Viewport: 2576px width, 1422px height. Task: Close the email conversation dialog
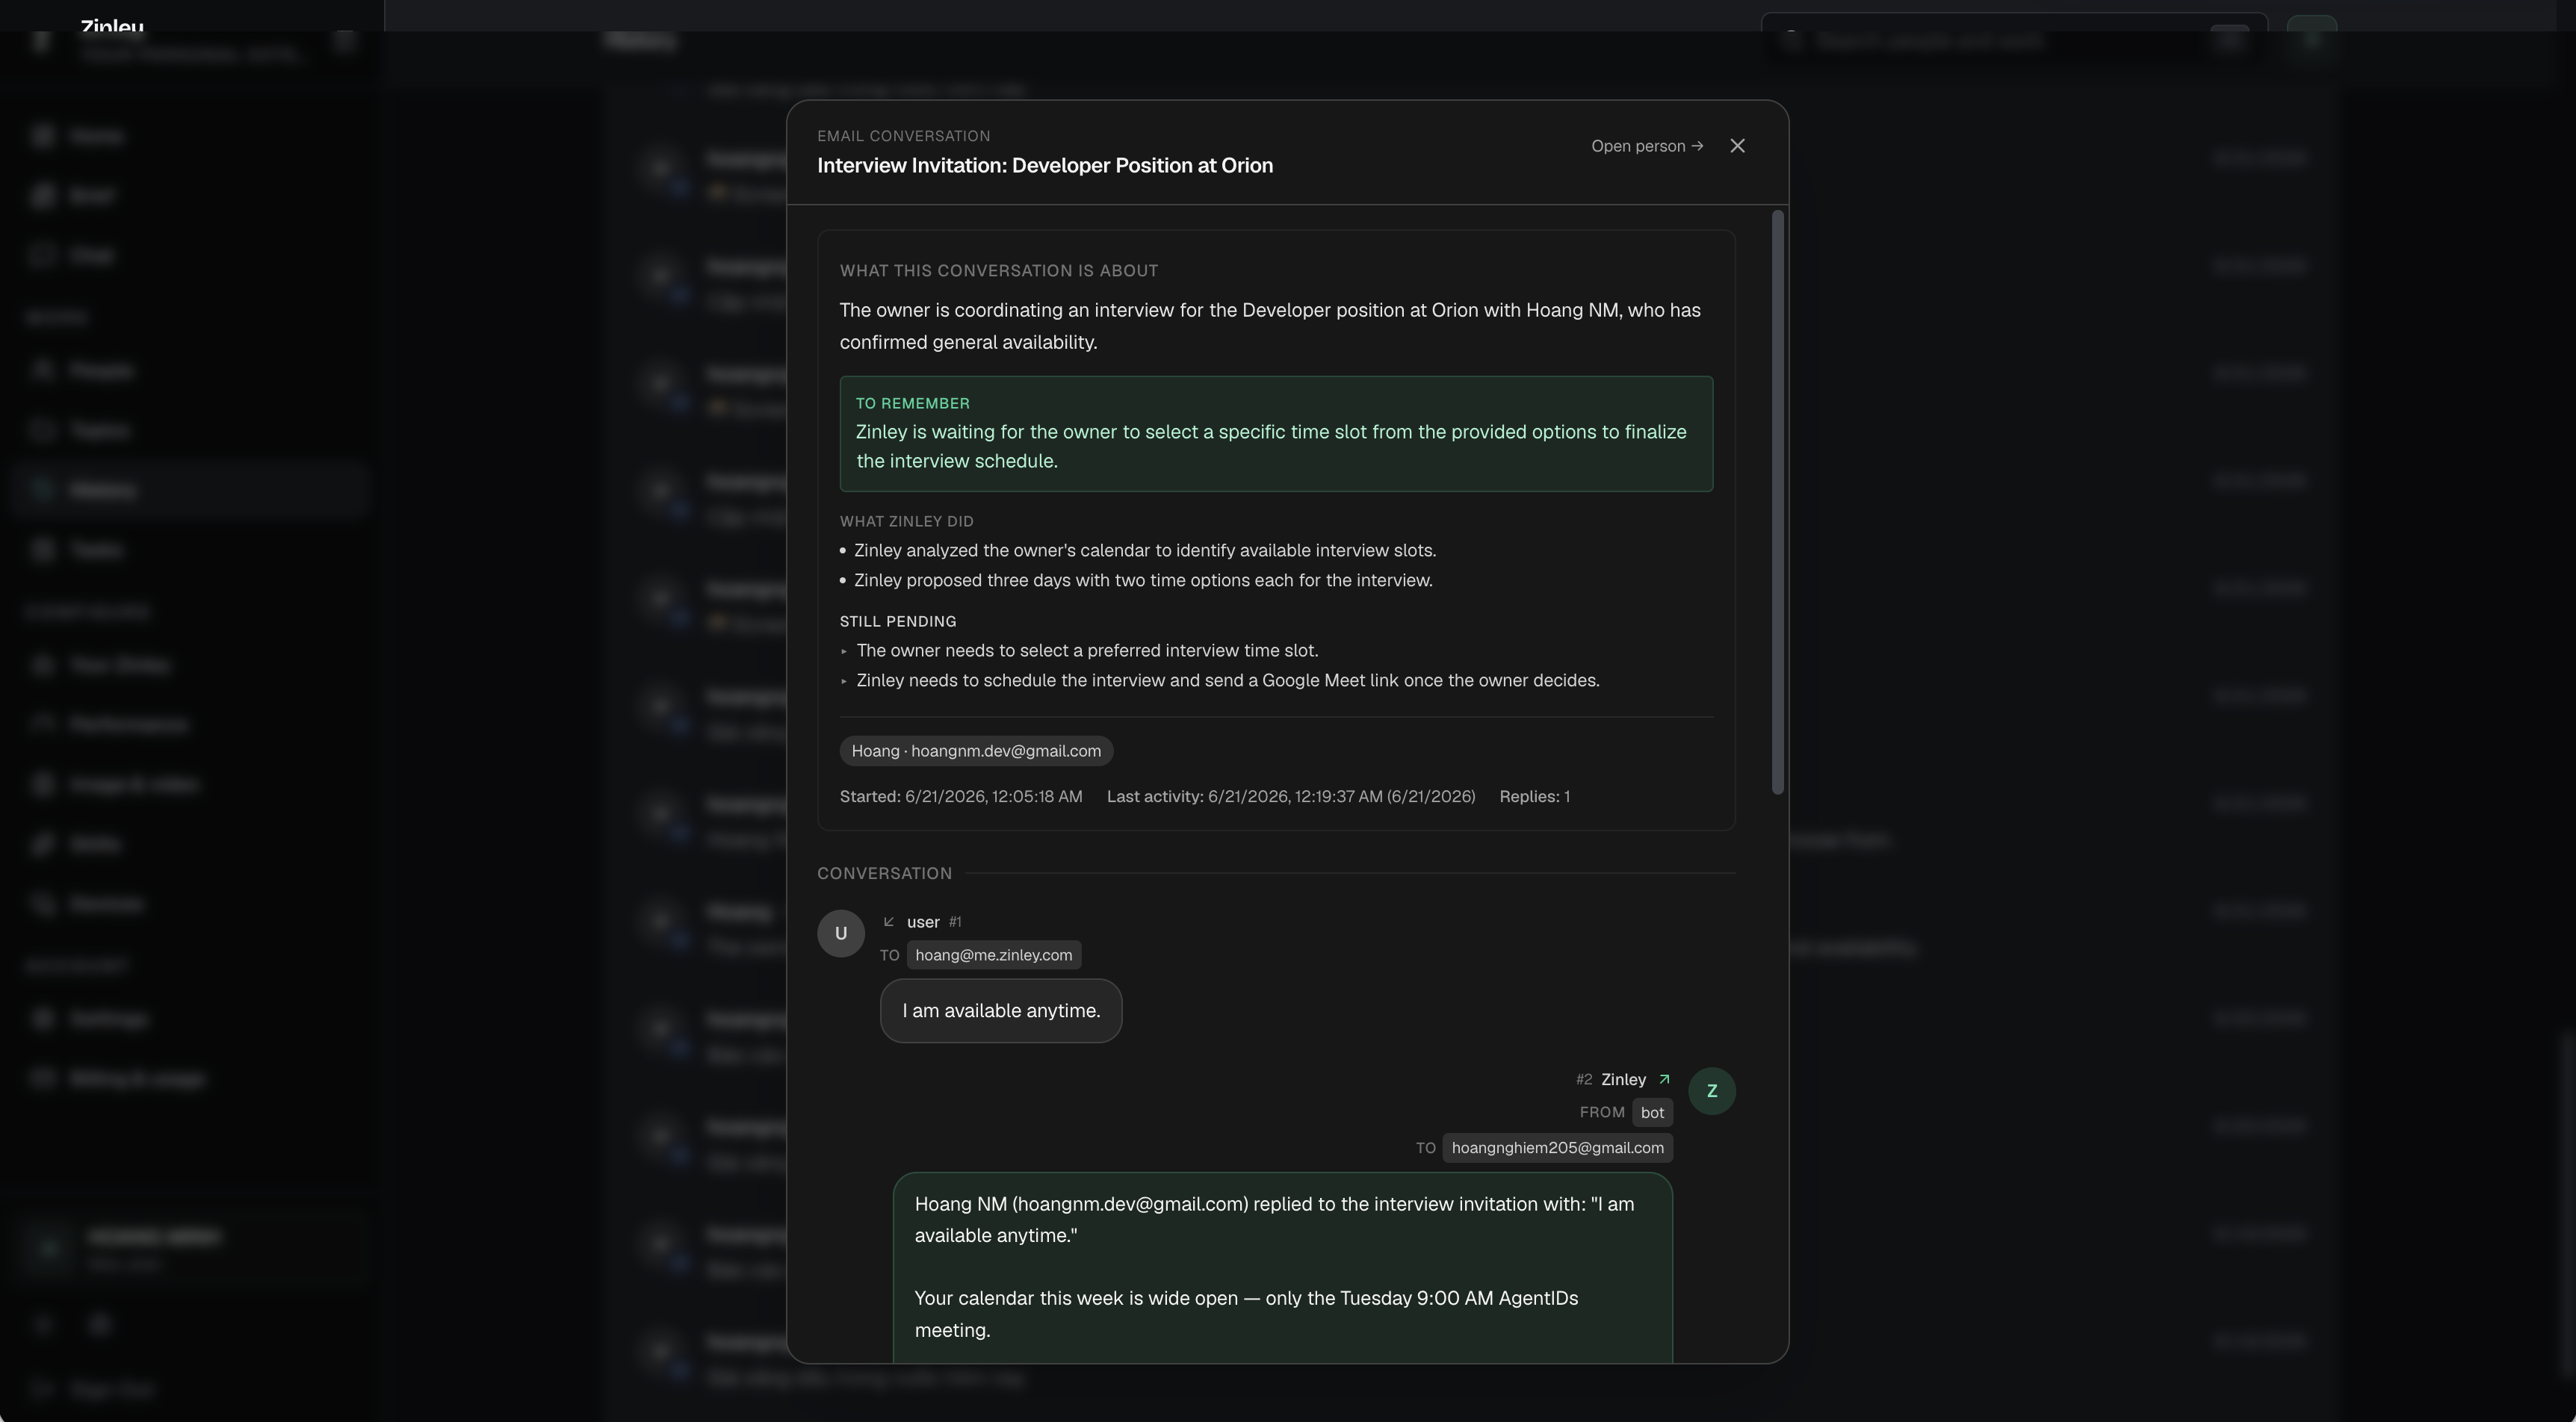pyautogui.click(x=1737, y=146)
